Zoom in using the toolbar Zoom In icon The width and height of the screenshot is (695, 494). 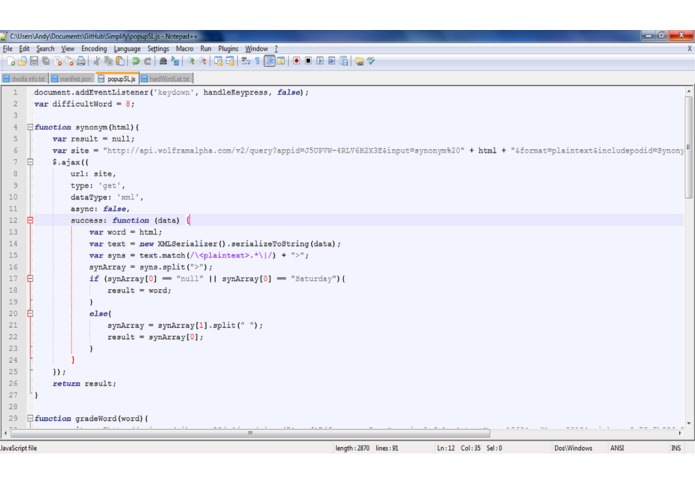click(191, 61)
